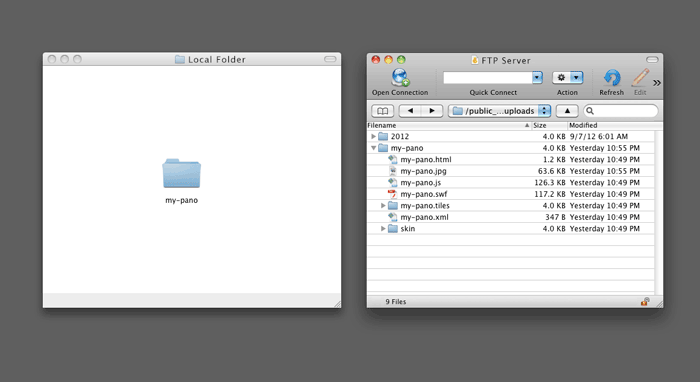Viewport: 700px width, 382px height.
Task: Select the my-pano folder icon in FTP list
Action: 383,148
